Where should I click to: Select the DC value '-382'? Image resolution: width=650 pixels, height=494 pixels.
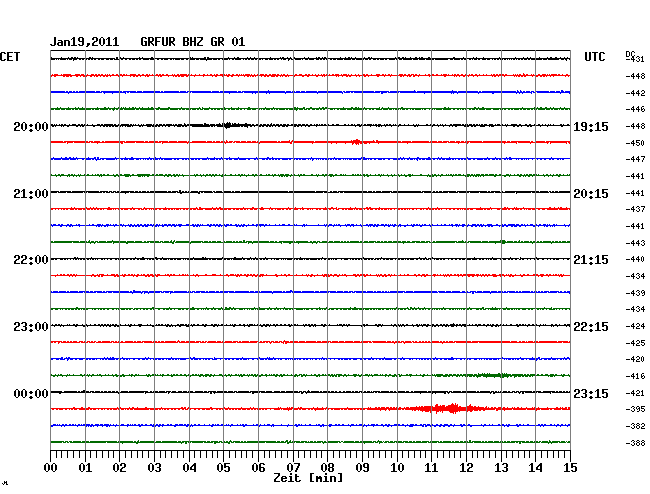(x=635, y=426)
